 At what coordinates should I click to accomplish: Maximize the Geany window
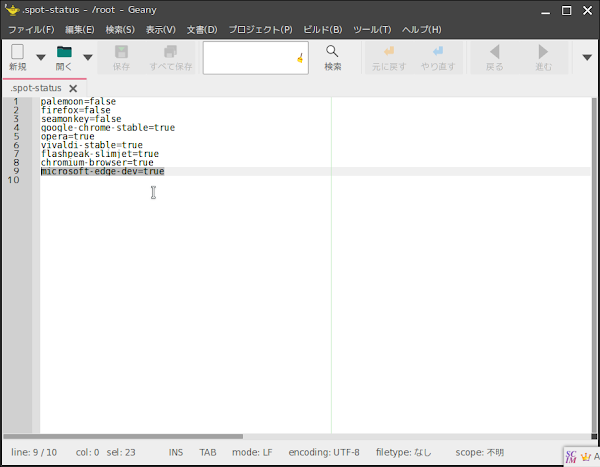(566, 10)
